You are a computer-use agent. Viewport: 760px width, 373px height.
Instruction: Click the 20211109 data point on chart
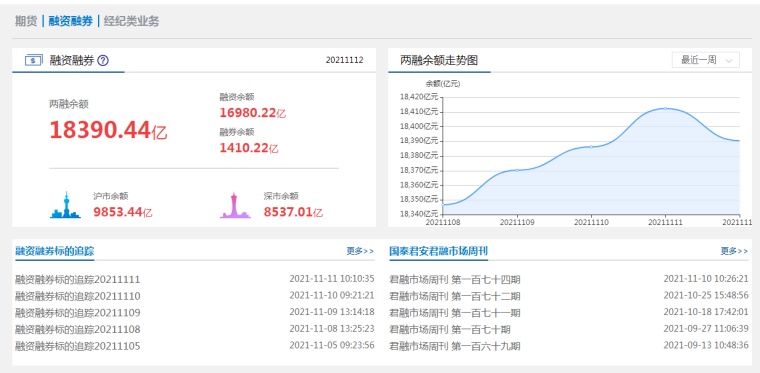click(517, 170)
